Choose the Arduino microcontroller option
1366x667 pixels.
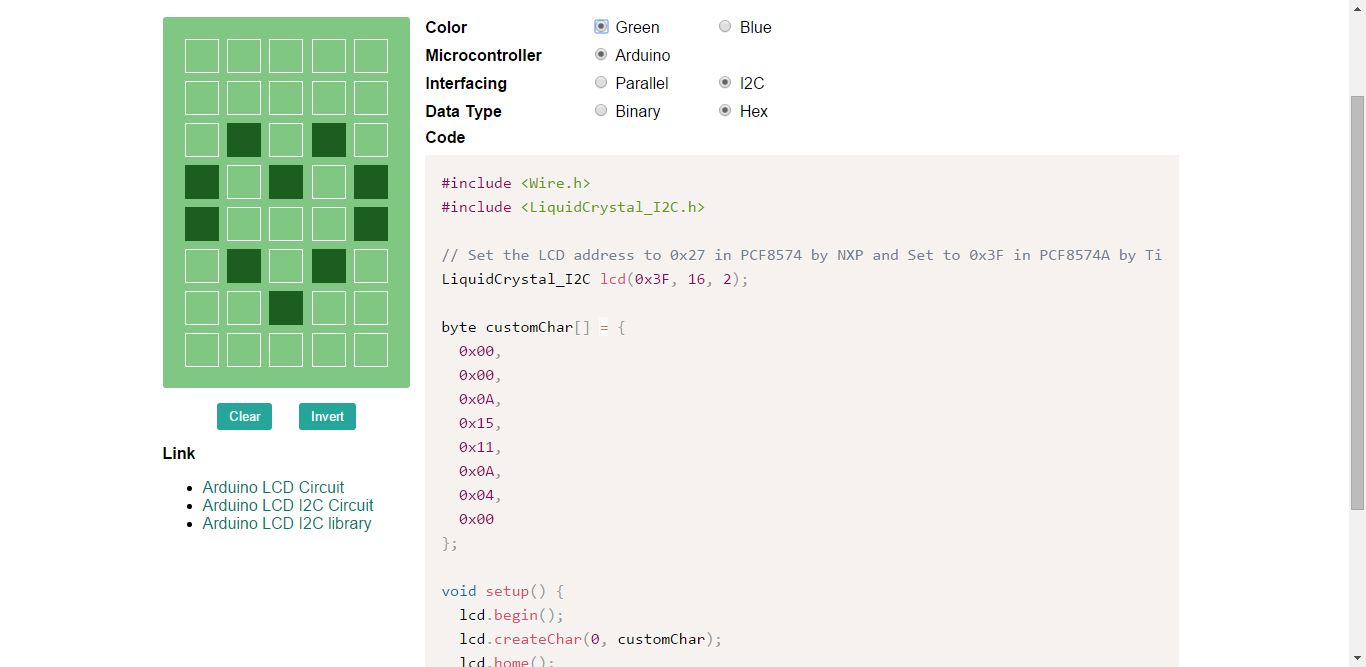pos(601,55)
